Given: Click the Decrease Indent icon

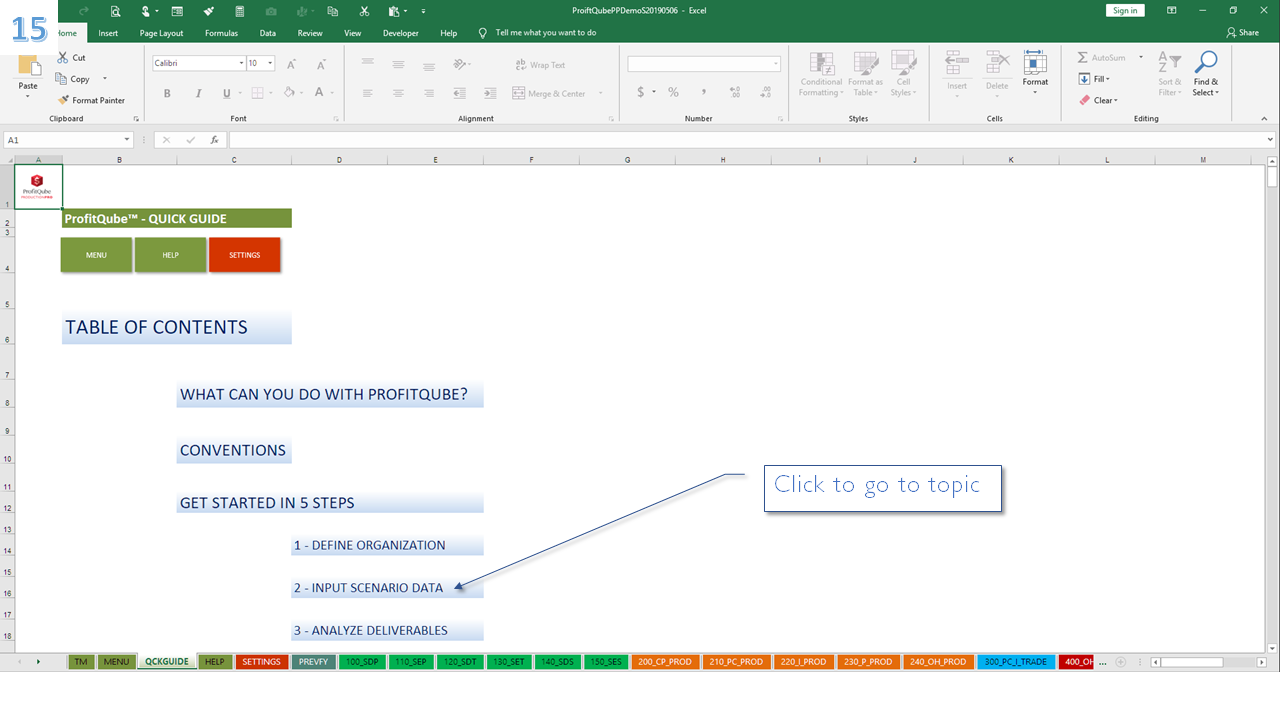Looking at the screenshot, I should click(x=460, y=93).
